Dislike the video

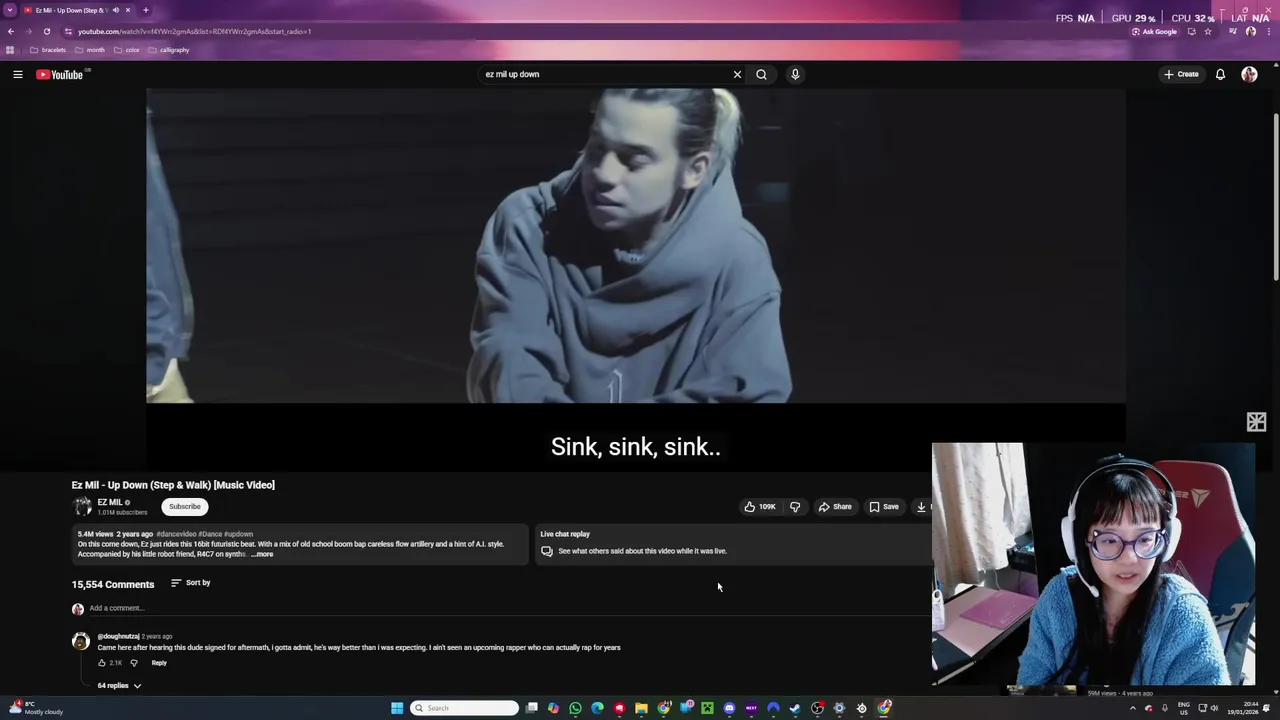pos(795,507)
